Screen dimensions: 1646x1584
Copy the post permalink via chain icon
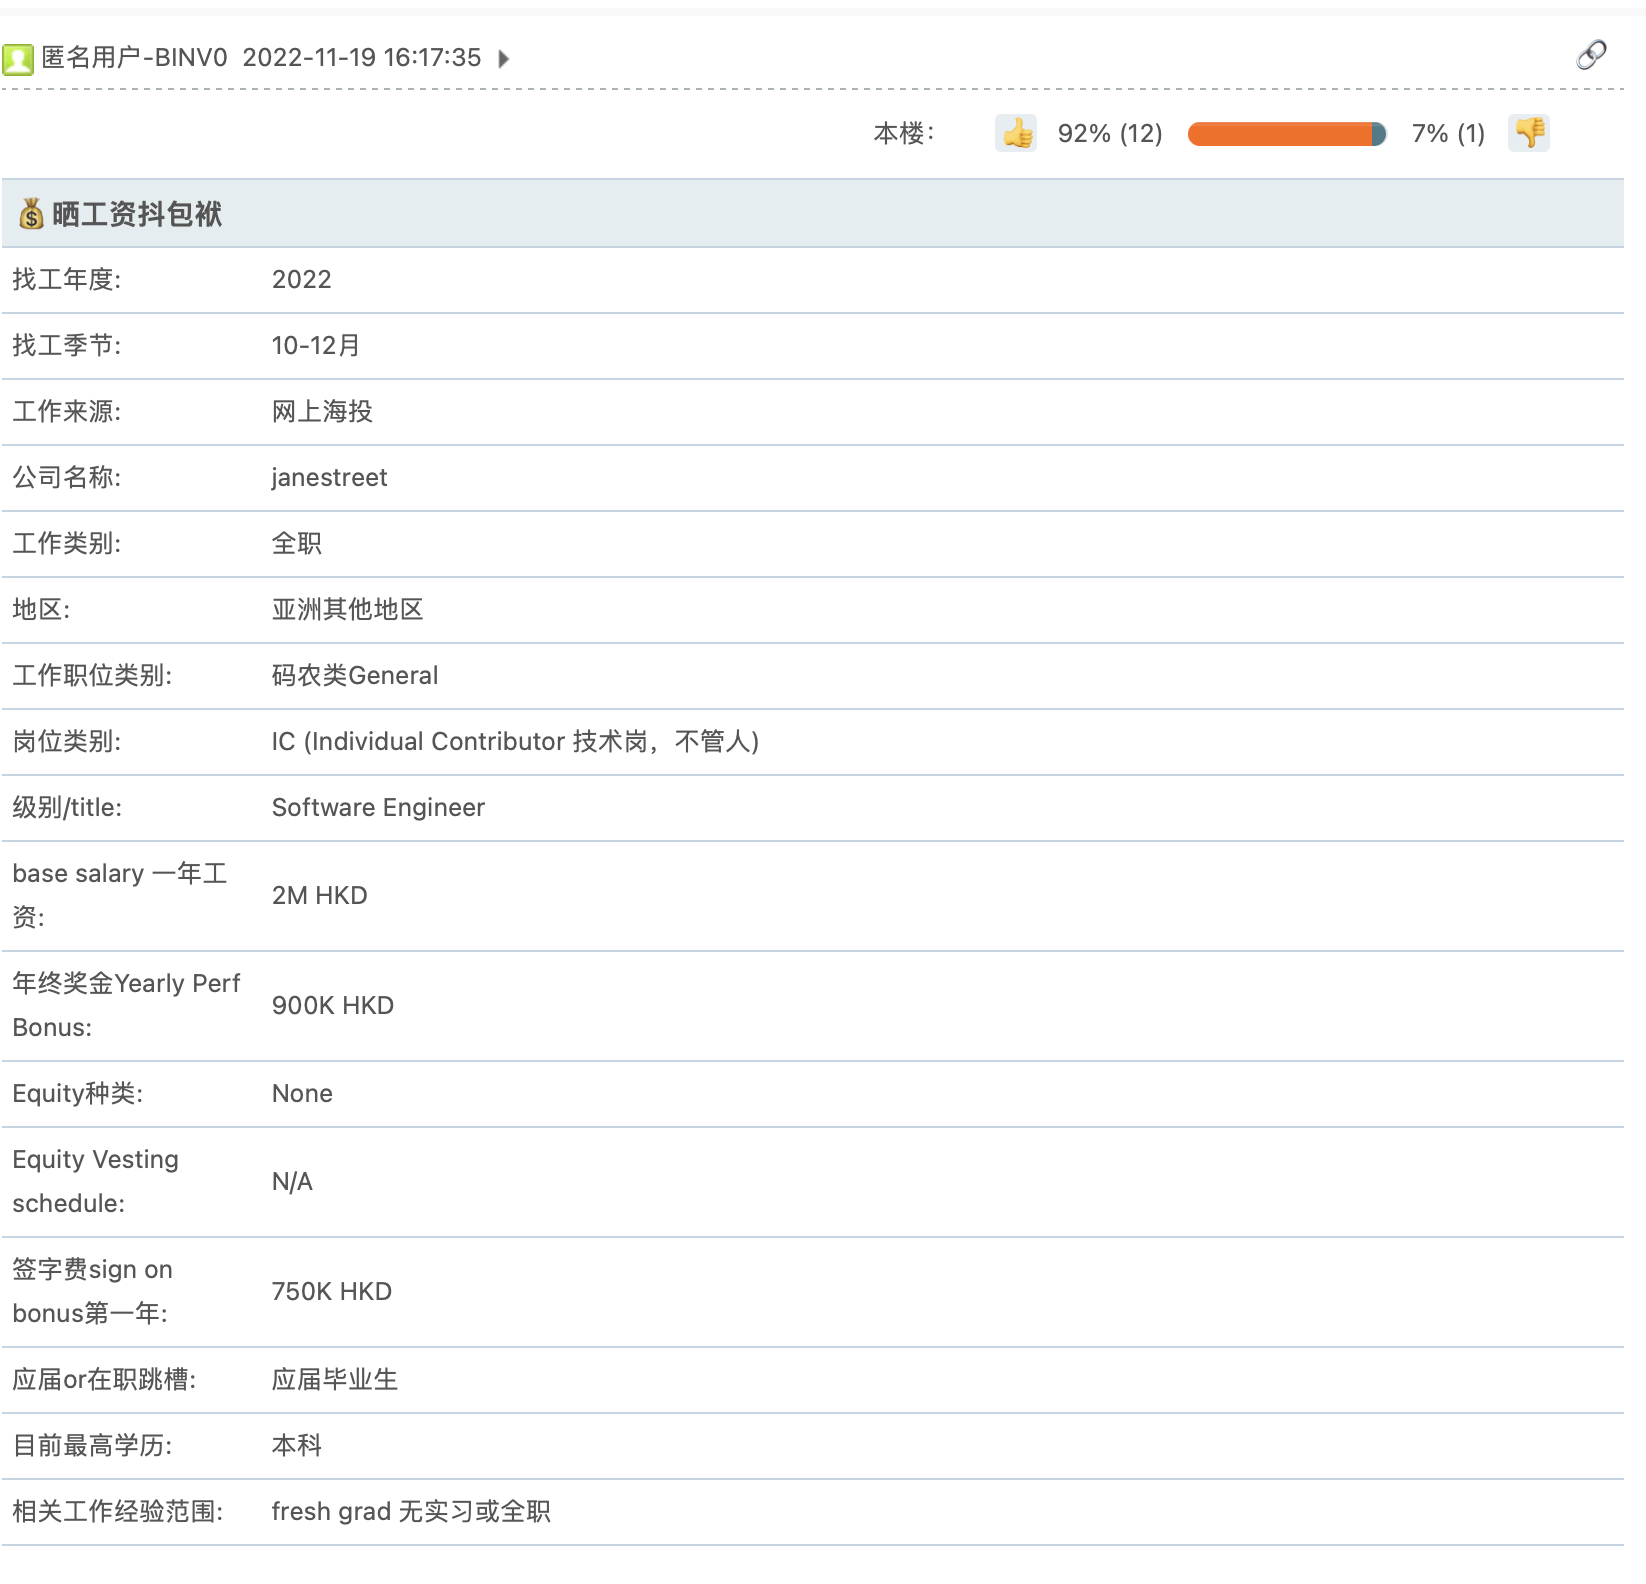point(1591,55)
